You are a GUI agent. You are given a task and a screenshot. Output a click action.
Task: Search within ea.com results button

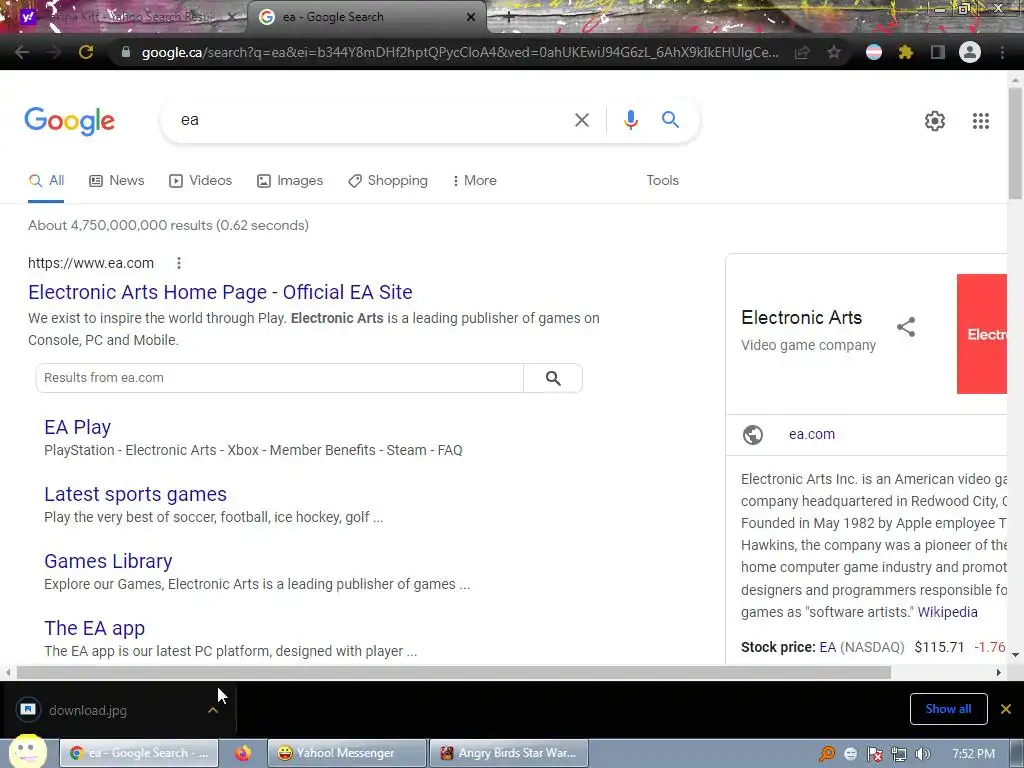[552, 378]
